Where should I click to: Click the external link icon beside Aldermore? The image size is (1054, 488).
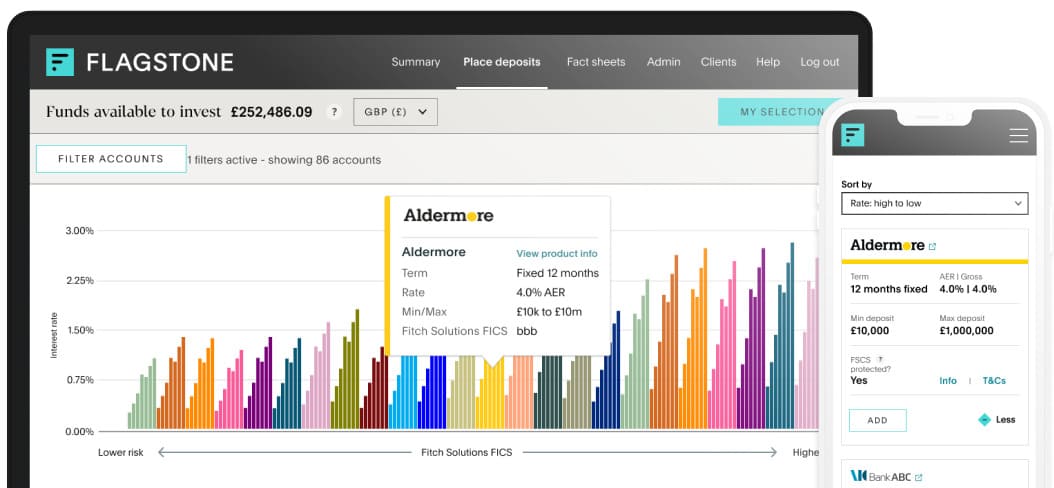[932, 247]
